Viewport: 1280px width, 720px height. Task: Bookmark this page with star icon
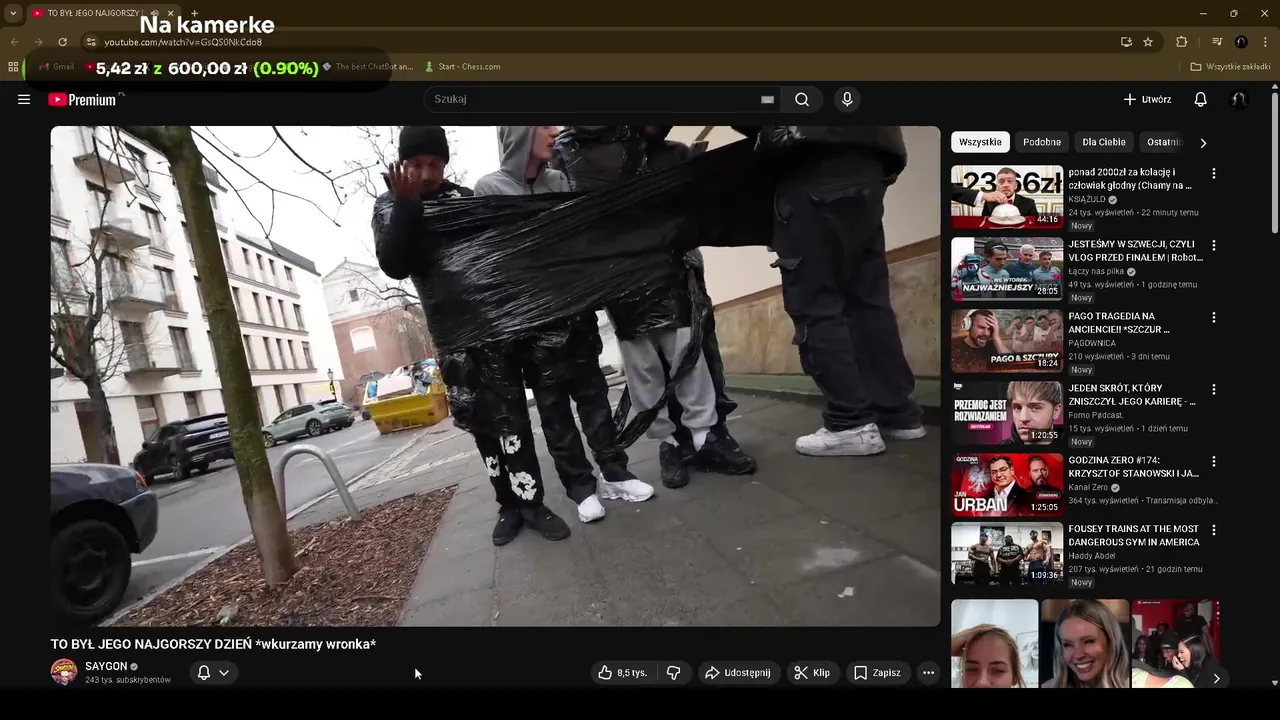click(x=1148, y=42)
